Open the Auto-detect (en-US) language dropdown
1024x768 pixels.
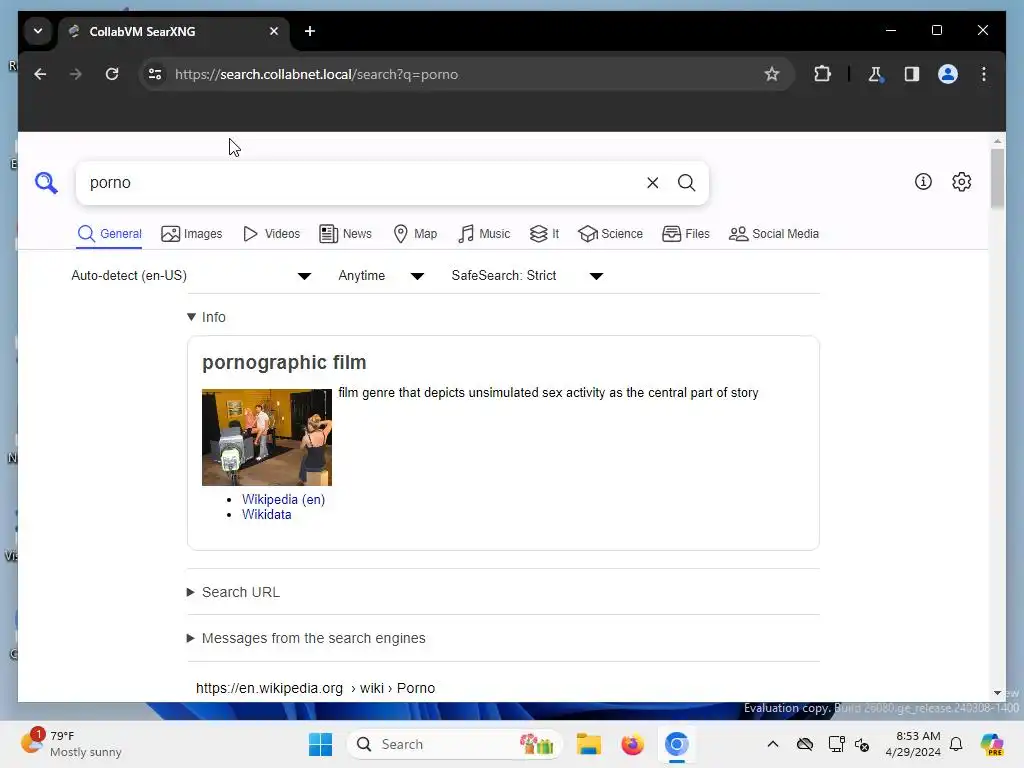click(x=191, y=276)
